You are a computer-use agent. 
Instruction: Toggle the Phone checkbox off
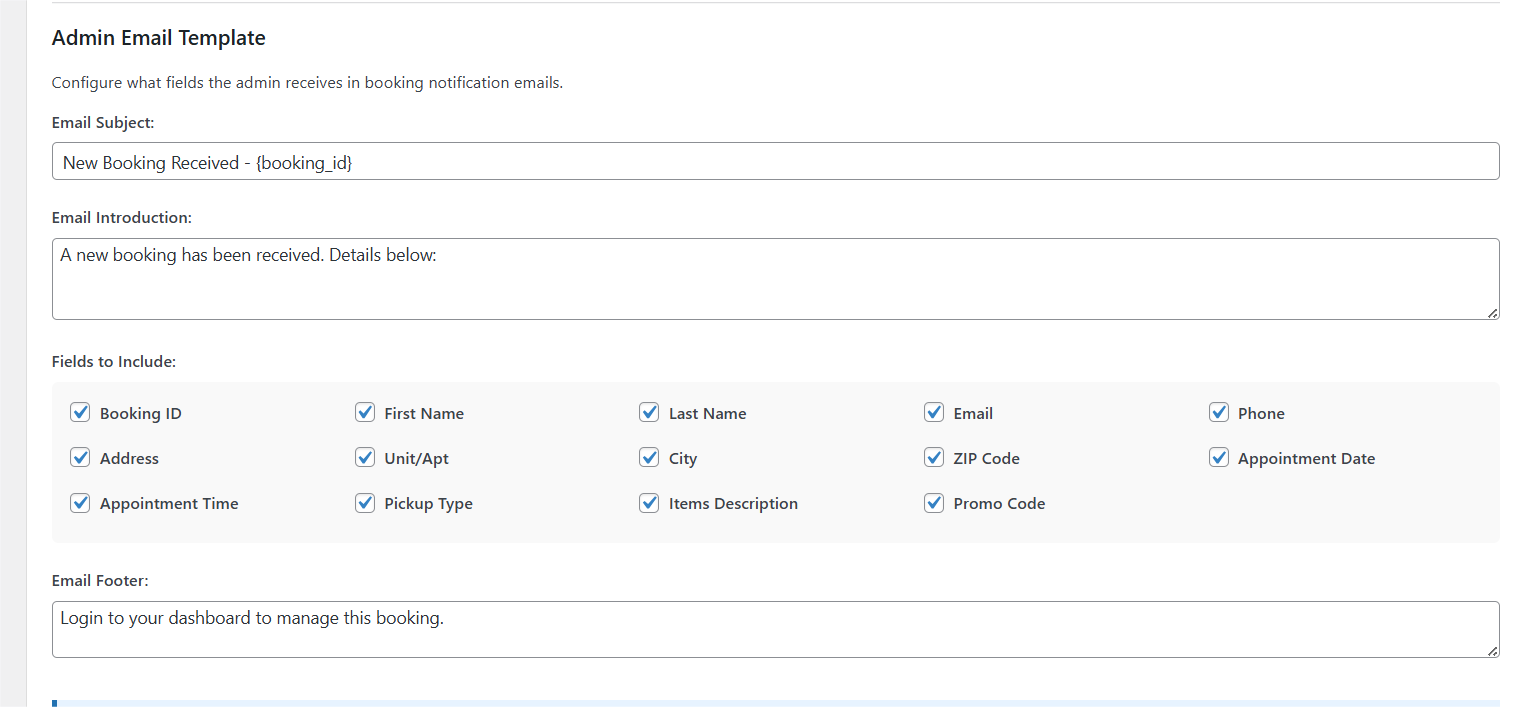[x=1219, y=412]
